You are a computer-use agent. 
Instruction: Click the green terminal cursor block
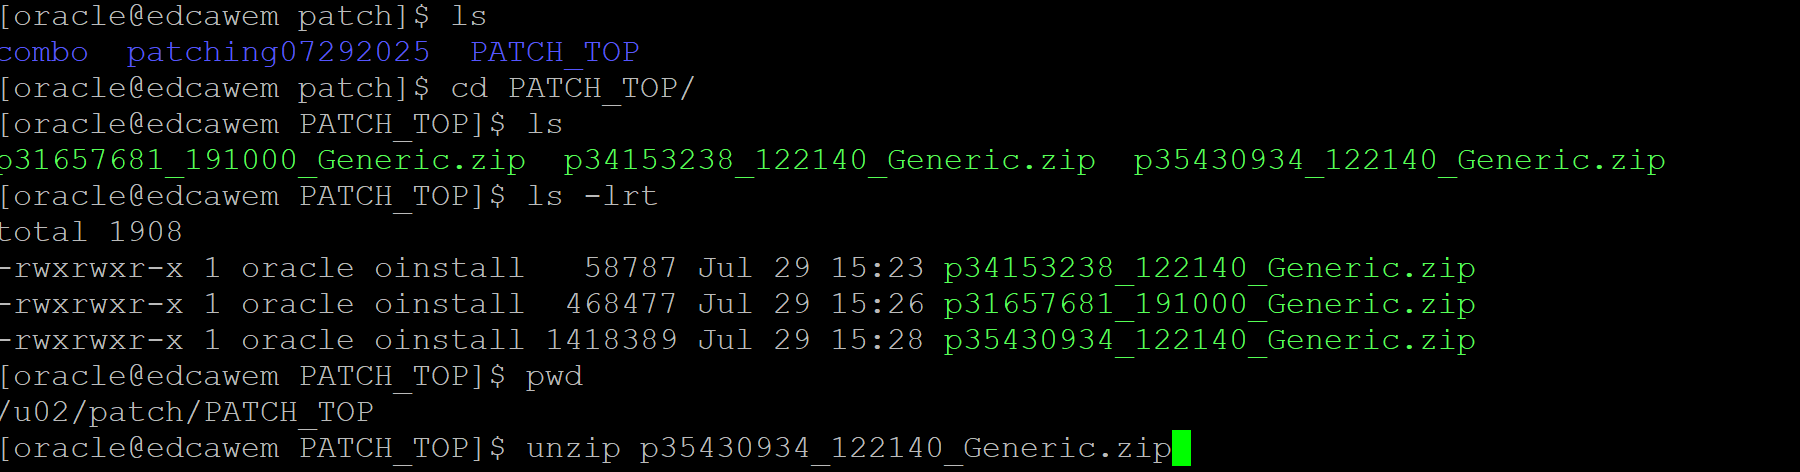(1181, 448)
